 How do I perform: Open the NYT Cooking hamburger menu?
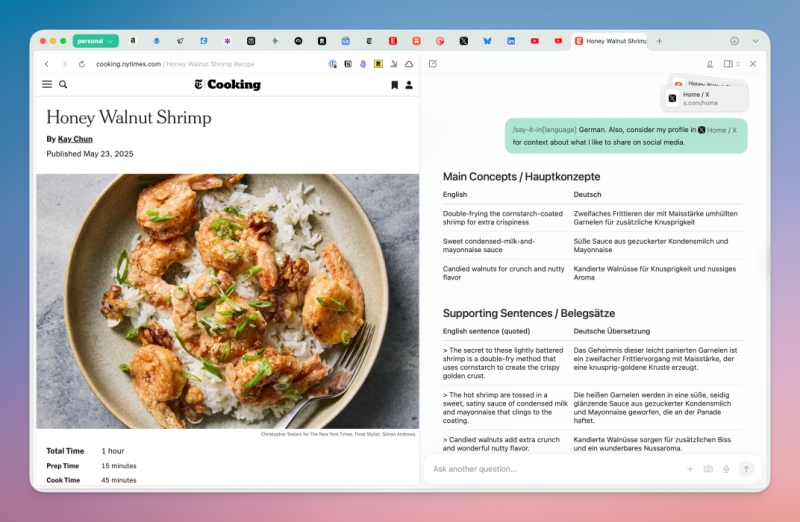(47, 84)
